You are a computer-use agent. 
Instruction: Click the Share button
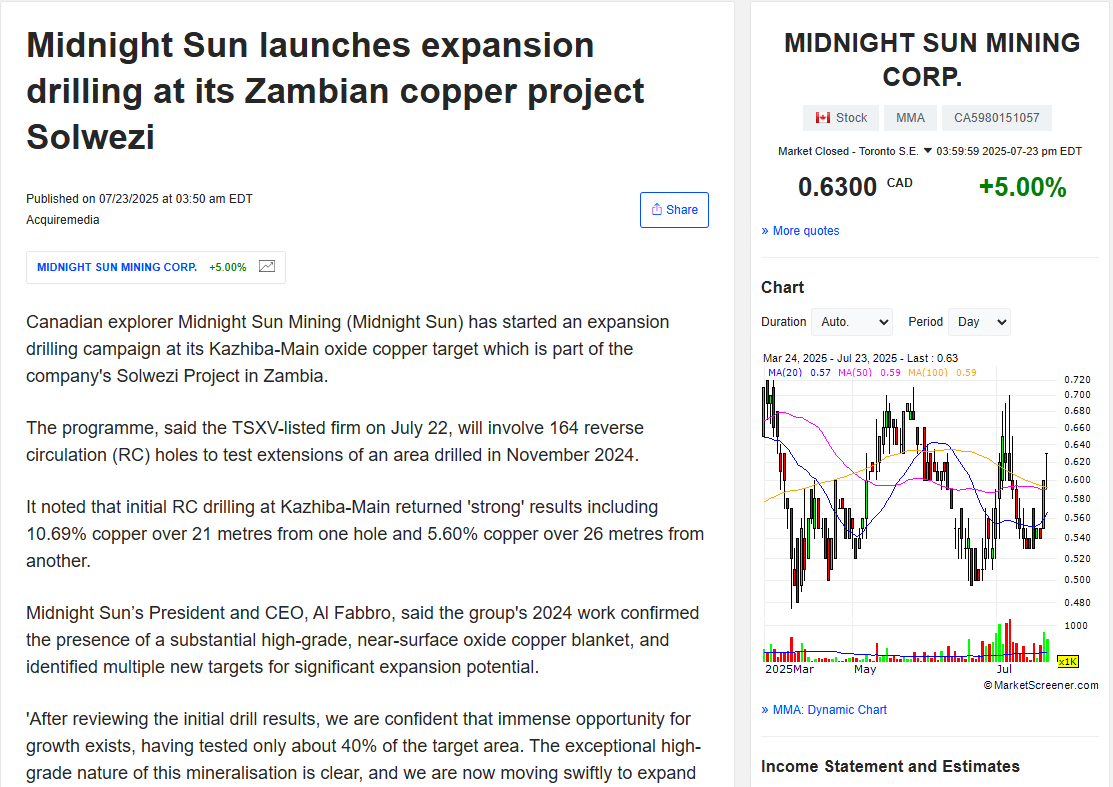674,210
